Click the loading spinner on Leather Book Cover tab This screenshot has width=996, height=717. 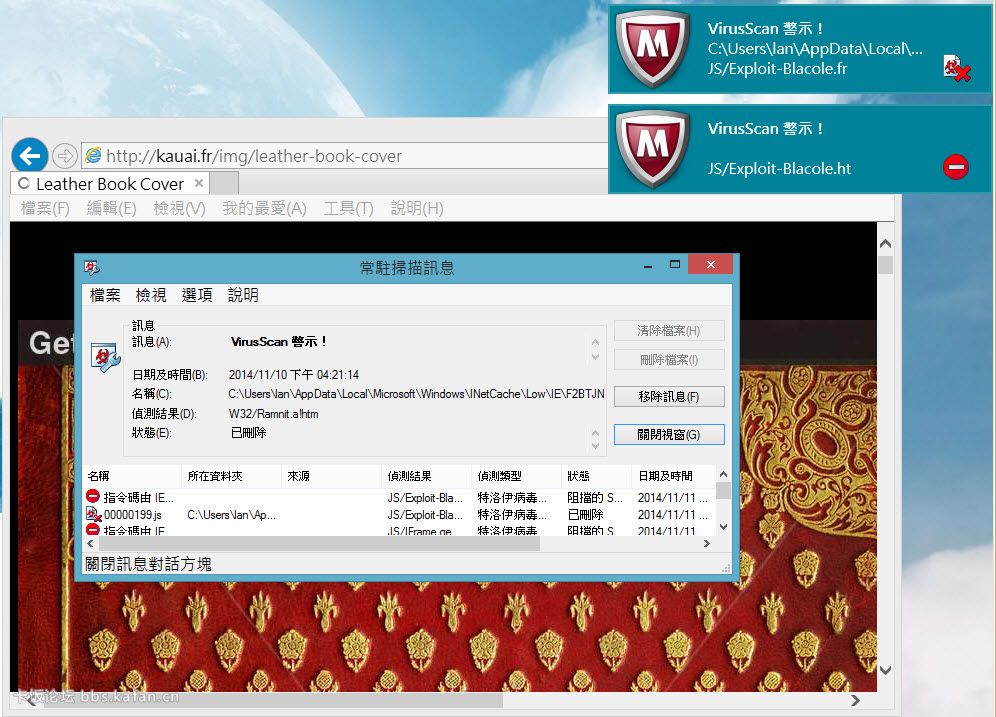coord(24,184)
